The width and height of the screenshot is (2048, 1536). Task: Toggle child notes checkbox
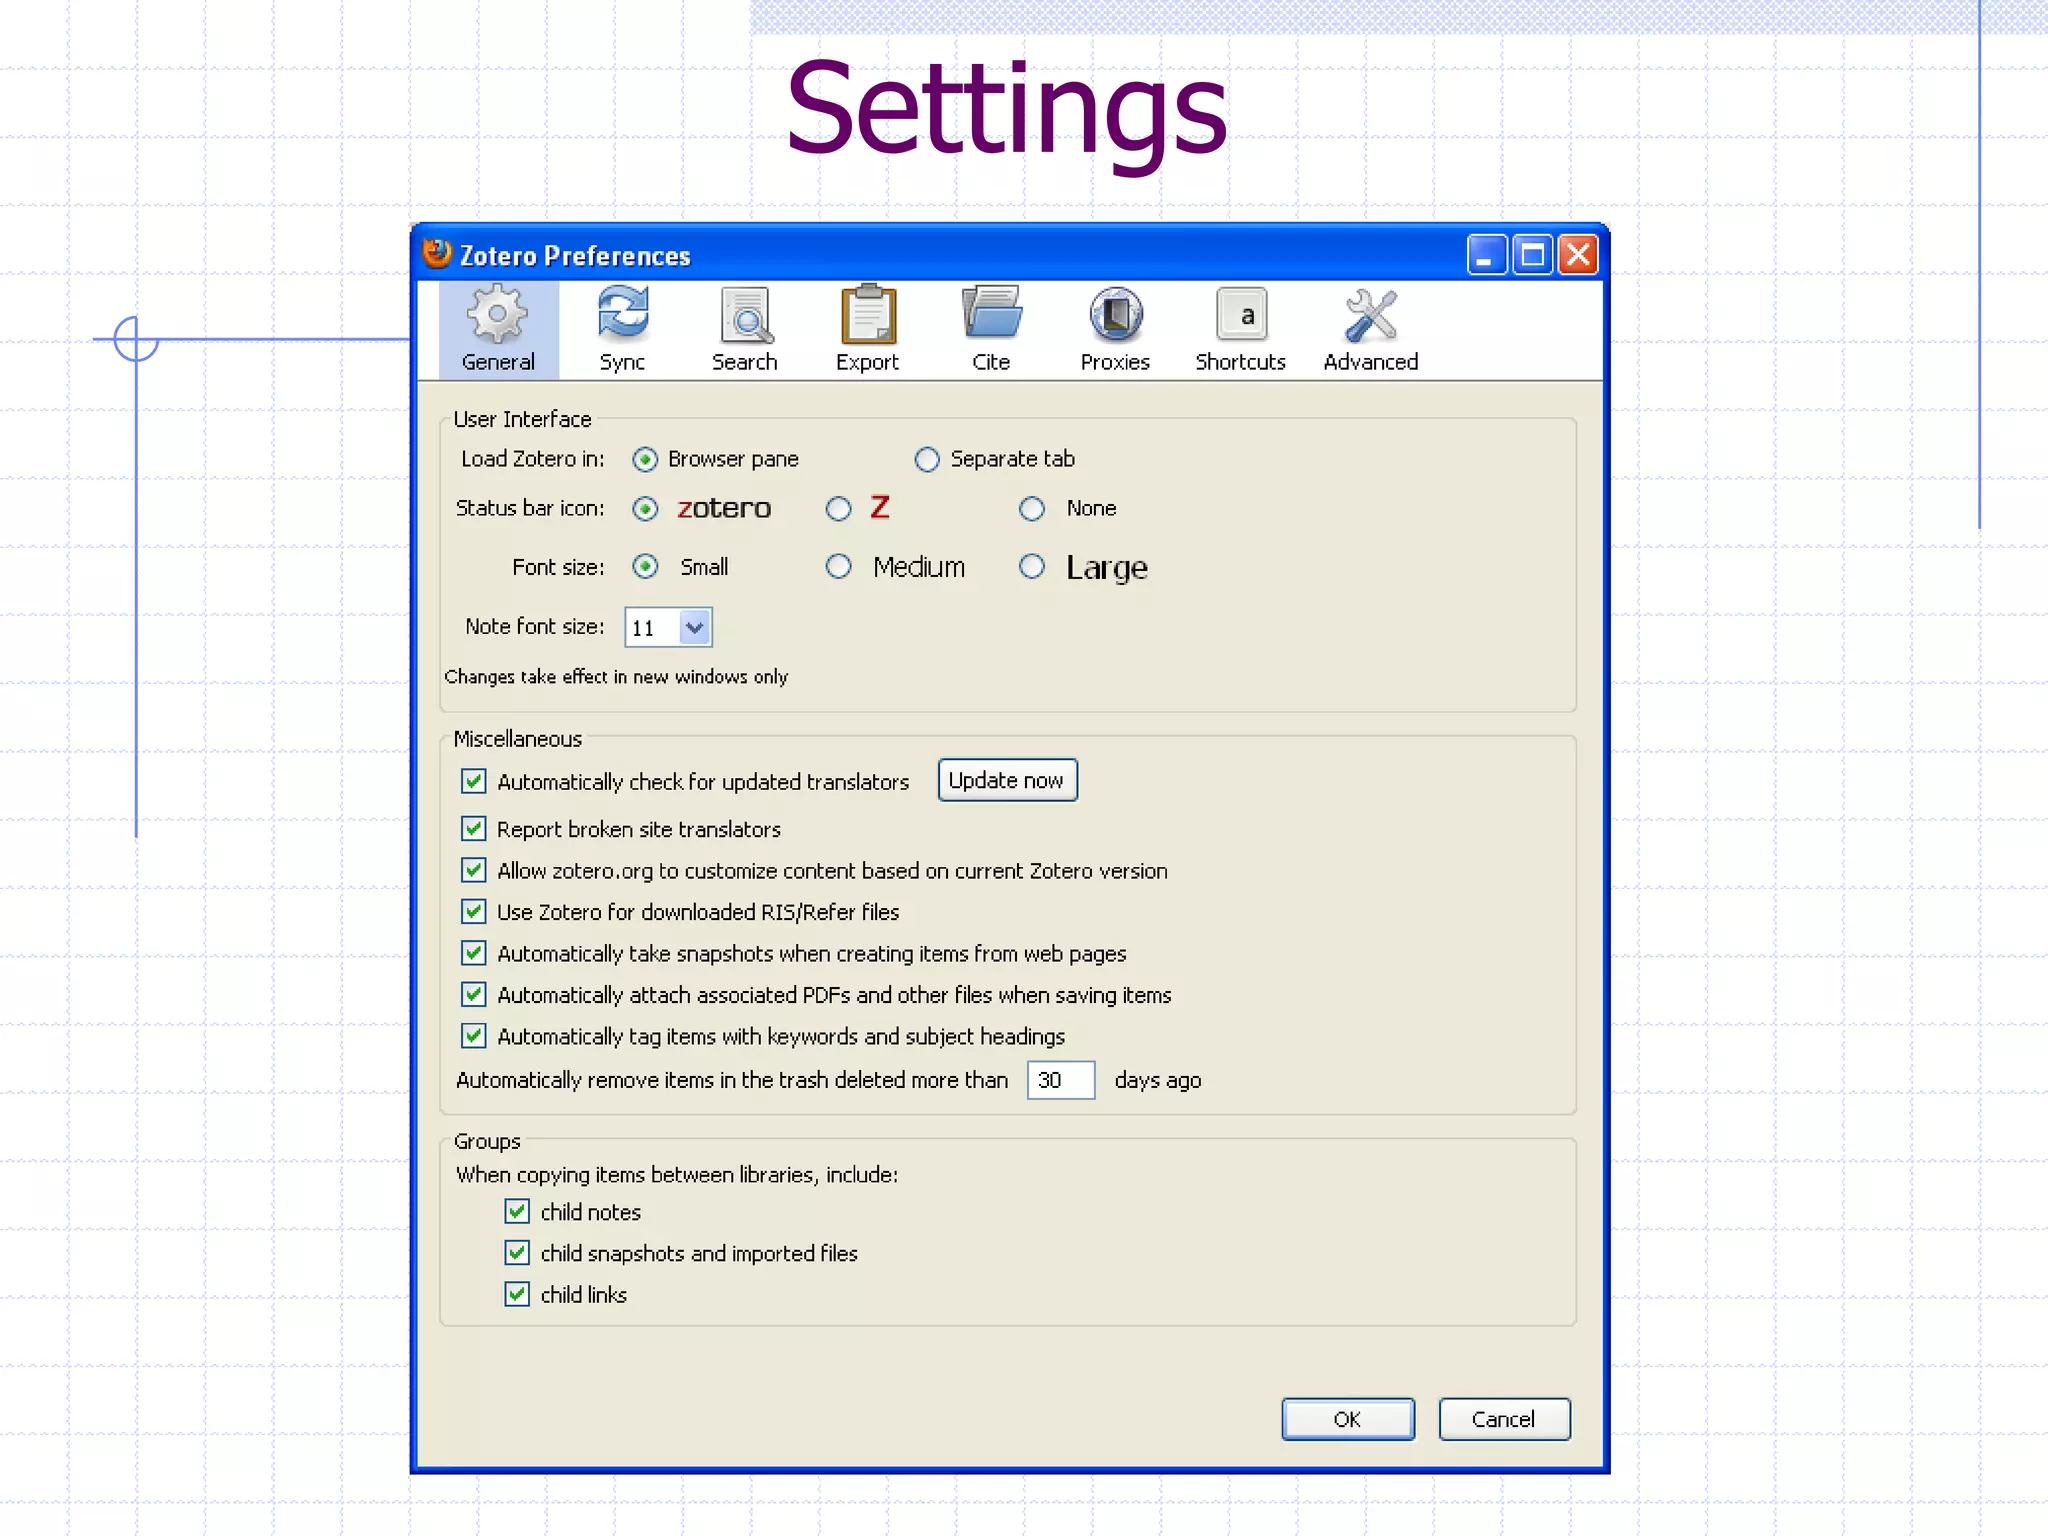517,1212
